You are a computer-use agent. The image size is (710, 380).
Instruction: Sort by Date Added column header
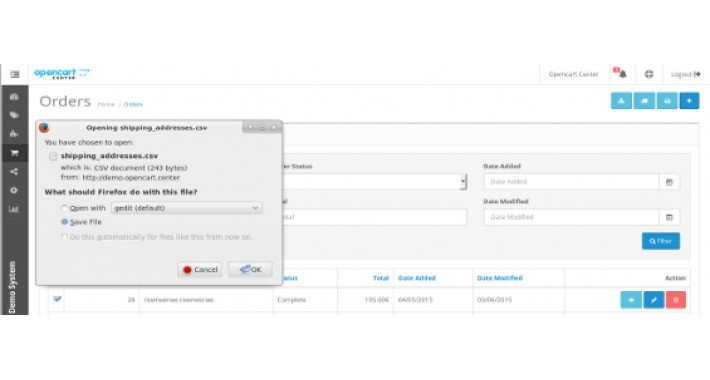(417, 278)
